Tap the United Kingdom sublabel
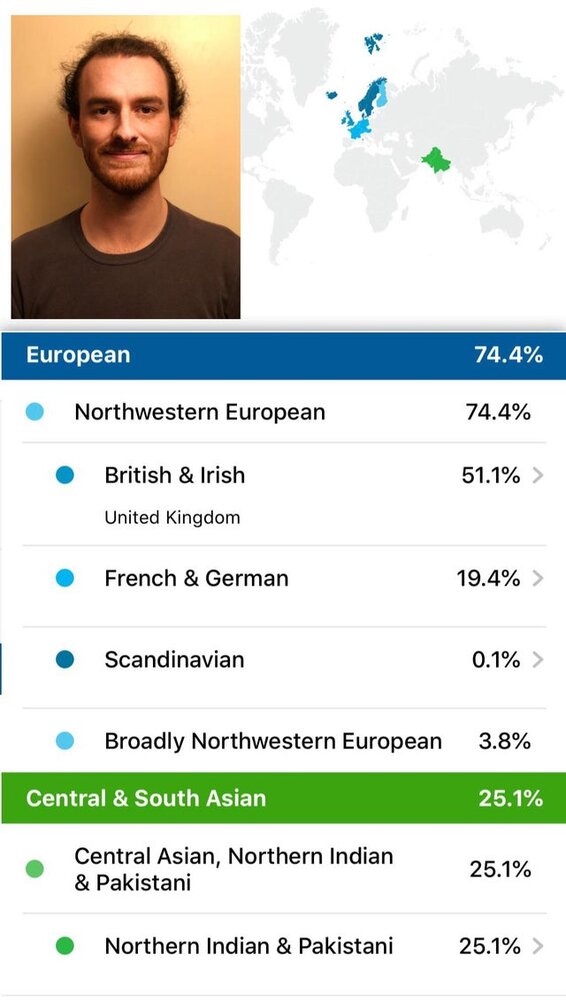This screenshot has width=566, height=1000. pos(172,517)
